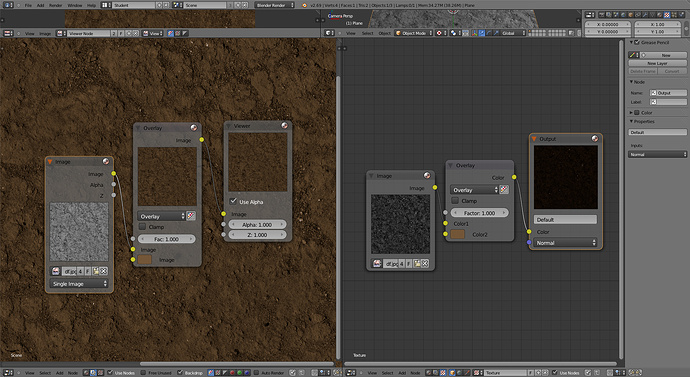Select the Alpha-only draw channel icon
Screen dimensions: 690x377
point(185,33)
